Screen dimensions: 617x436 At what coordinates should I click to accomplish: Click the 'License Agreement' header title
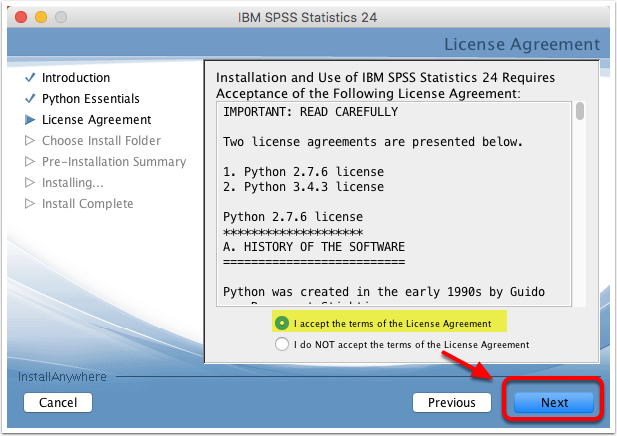(522, 44)
